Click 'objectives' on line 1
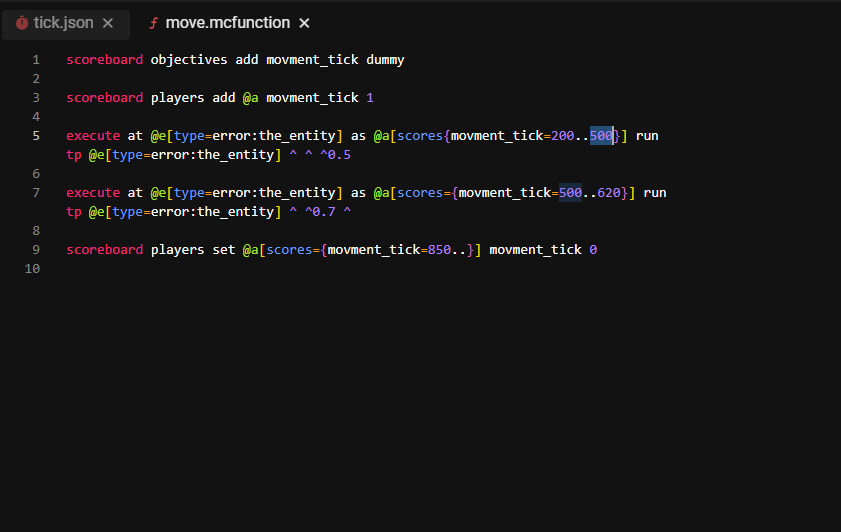The height and width of the screenshot is (532, 841). tap(189, 60)
